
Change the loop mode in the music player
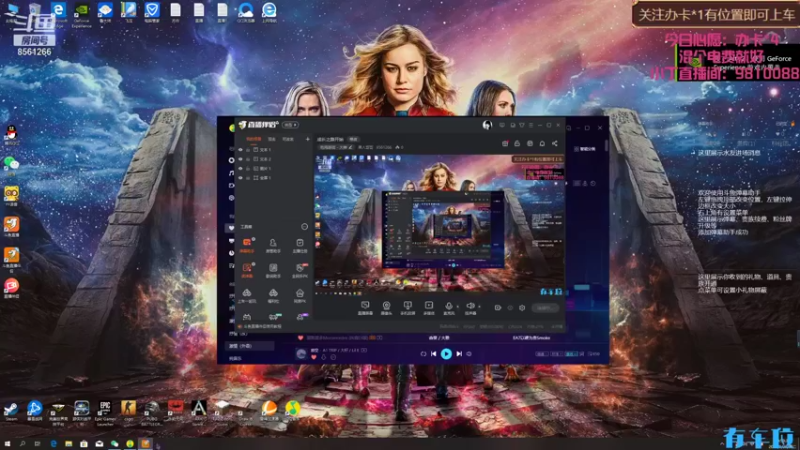423,354
